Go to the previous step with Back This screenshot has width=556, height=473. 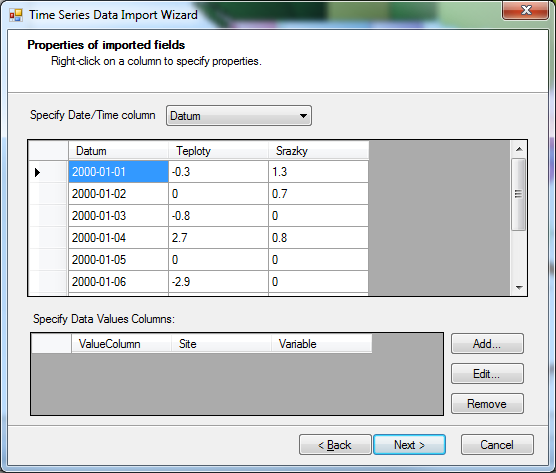335,445
